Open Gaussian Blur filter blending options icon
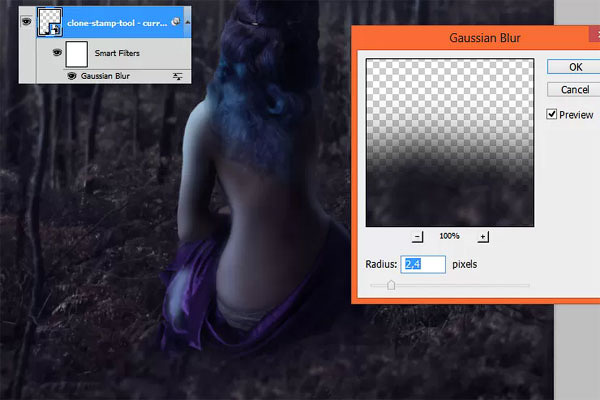Viewport: 600px width, 400px height. [177, 77]
